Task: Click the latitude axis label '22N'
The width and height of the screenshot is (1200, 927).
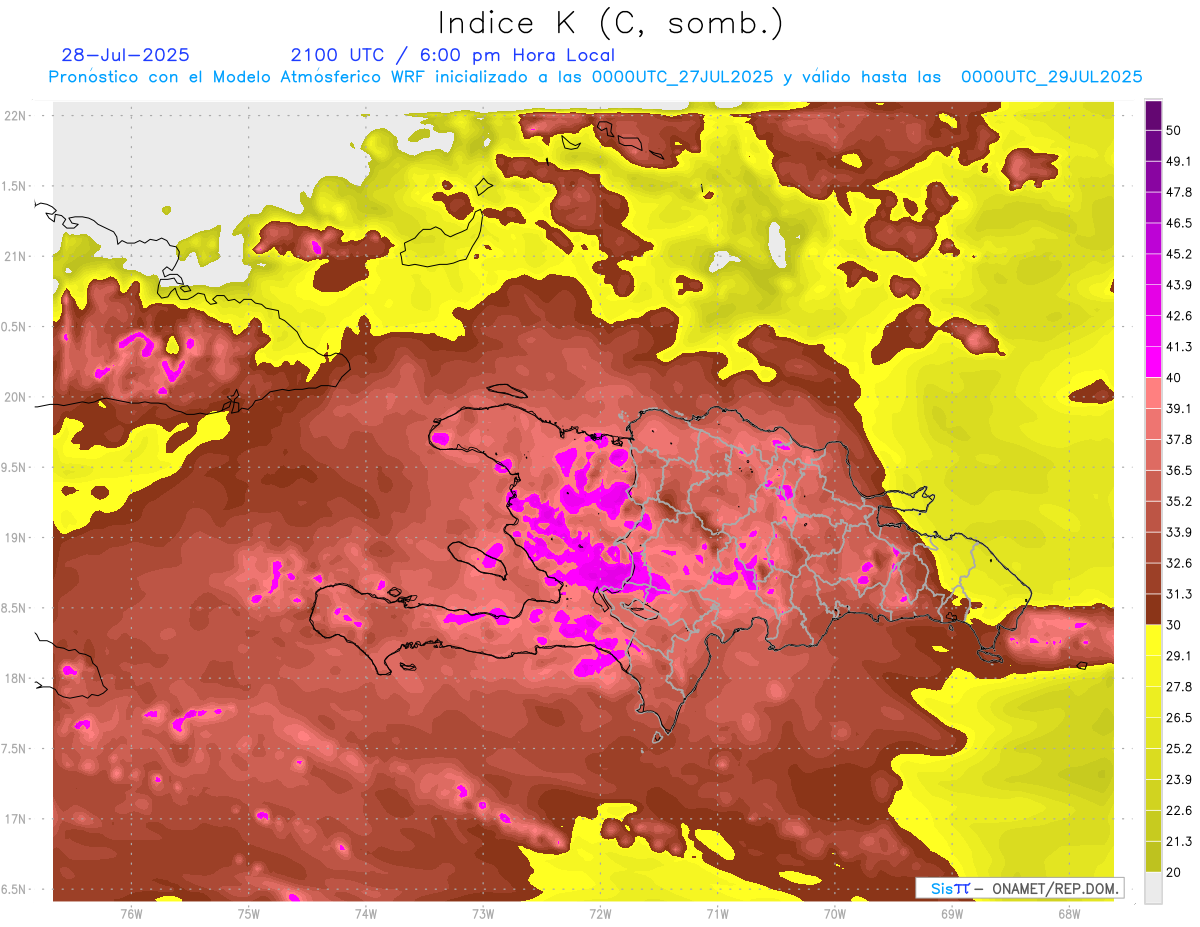Action: pyautogui.click(x=17, y=116)
